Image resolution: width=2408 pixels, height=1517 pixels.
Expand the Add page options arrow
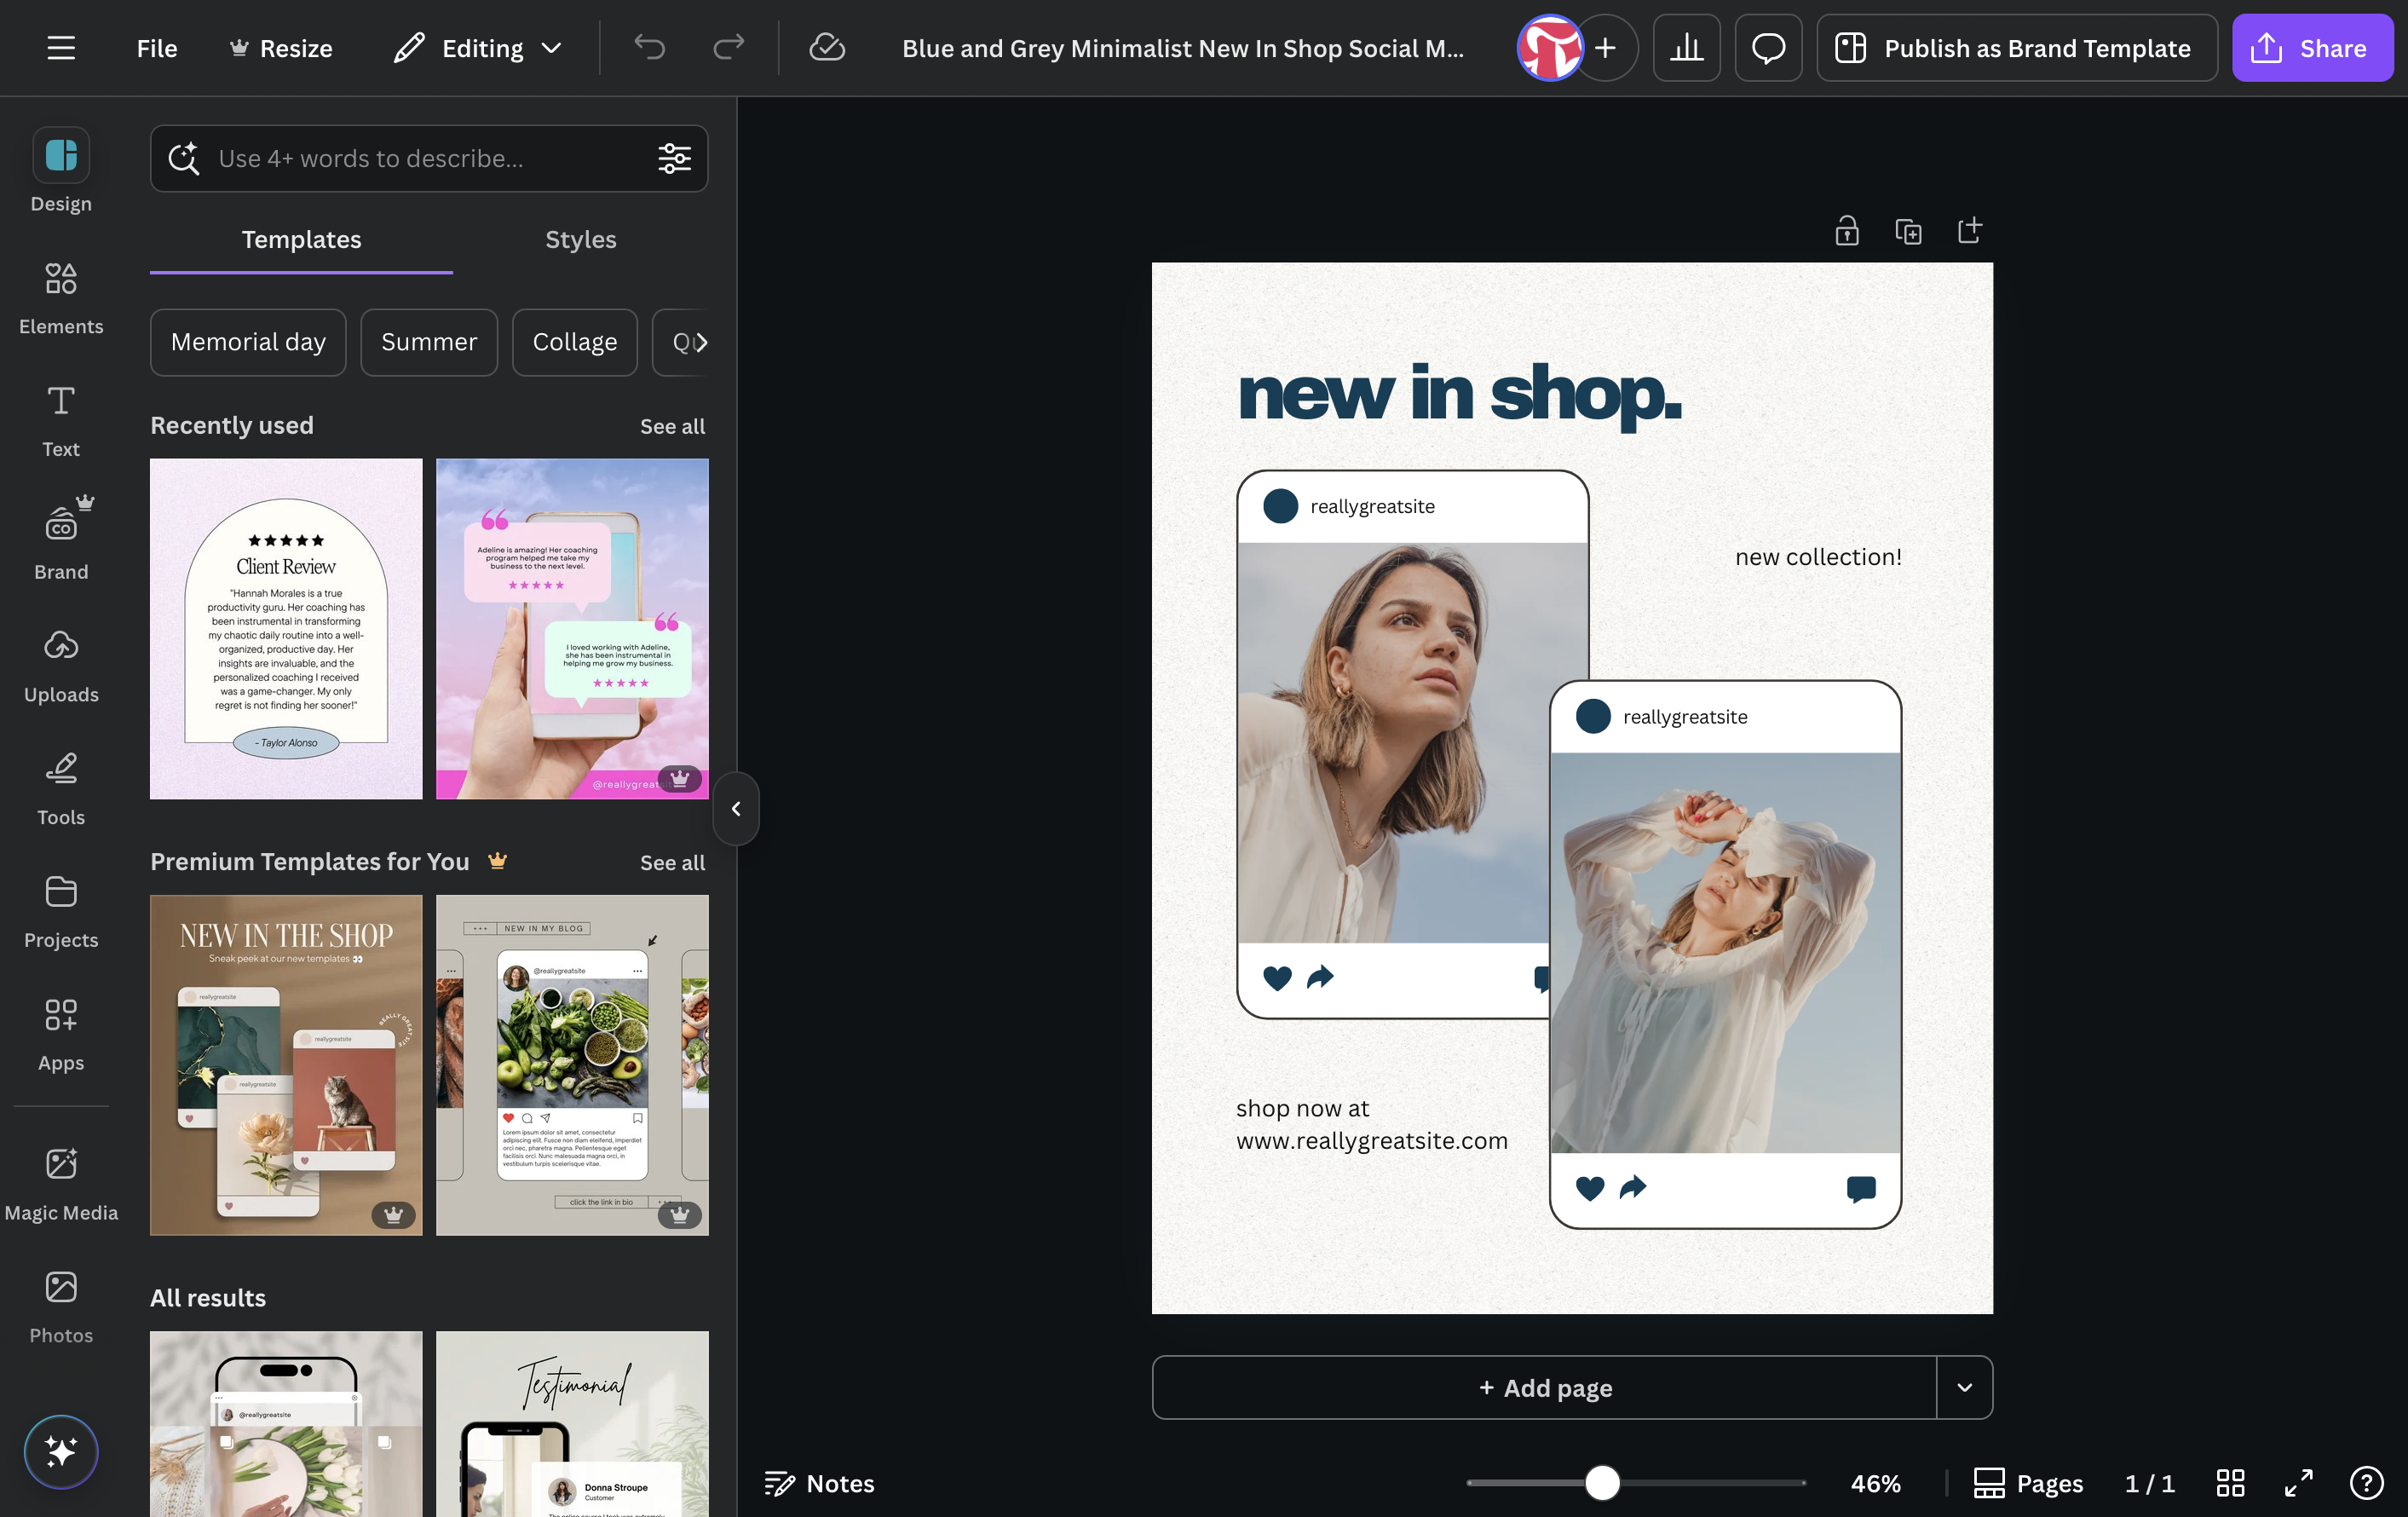pyautogui.click(x=1964, y=1387)
